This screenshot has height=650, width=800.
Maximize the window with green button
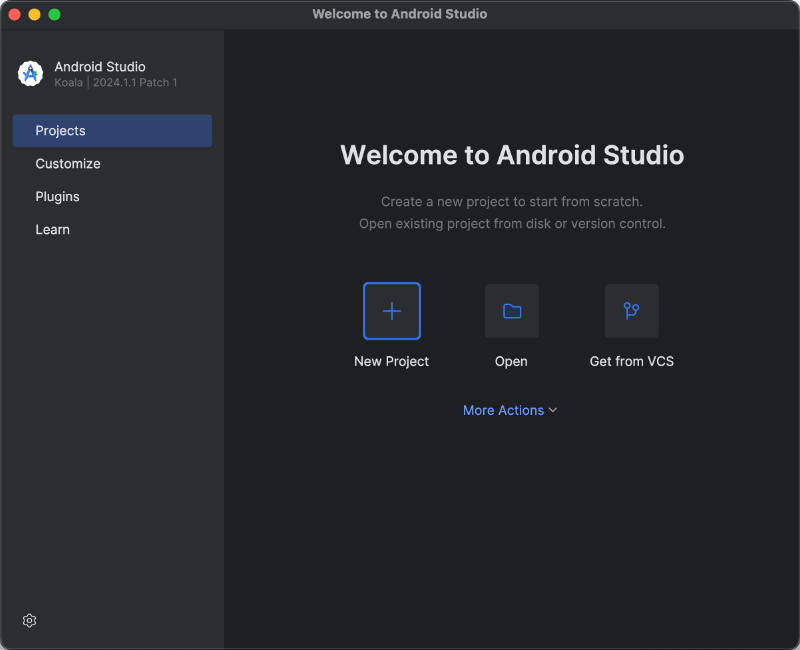(55, 14)
